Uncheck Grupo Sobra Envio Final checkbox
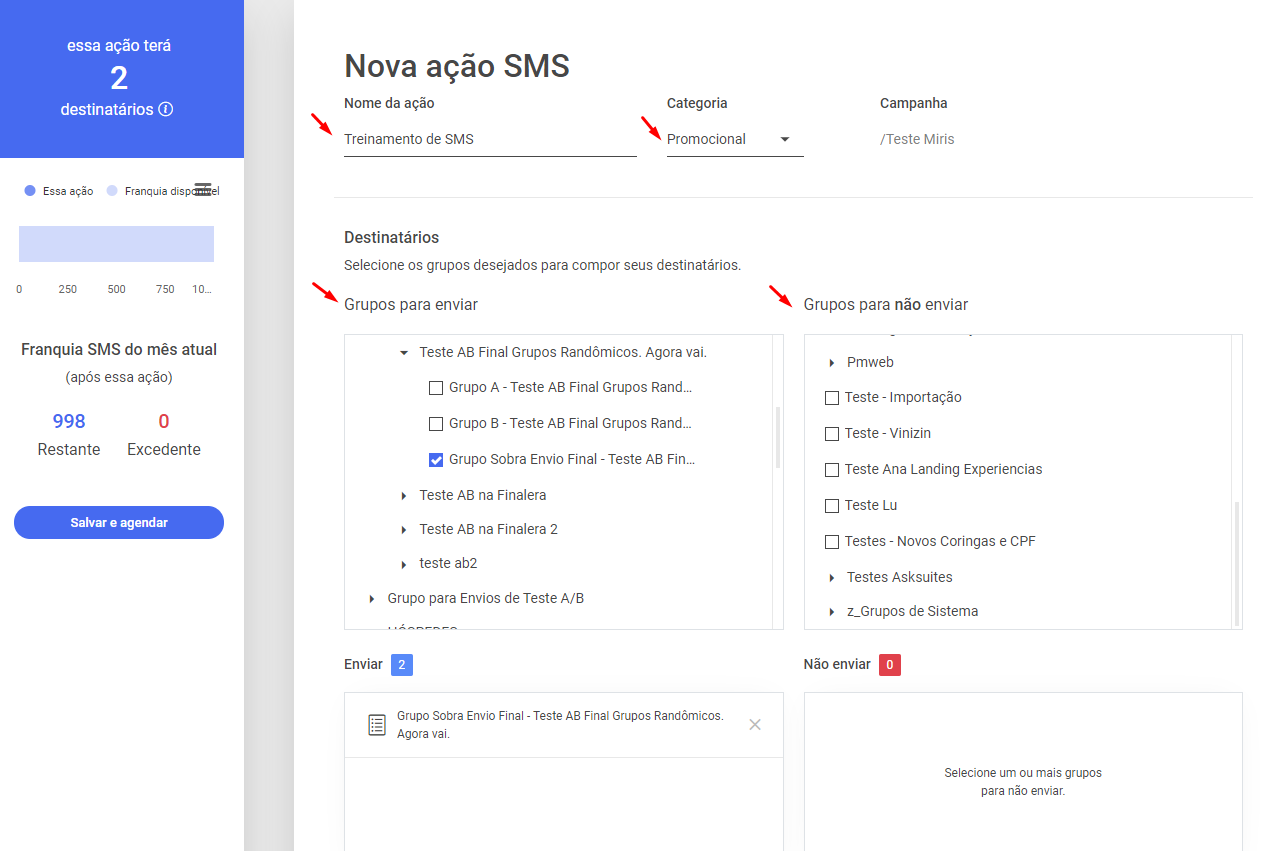1286x851 pixels. coord(436,460)
